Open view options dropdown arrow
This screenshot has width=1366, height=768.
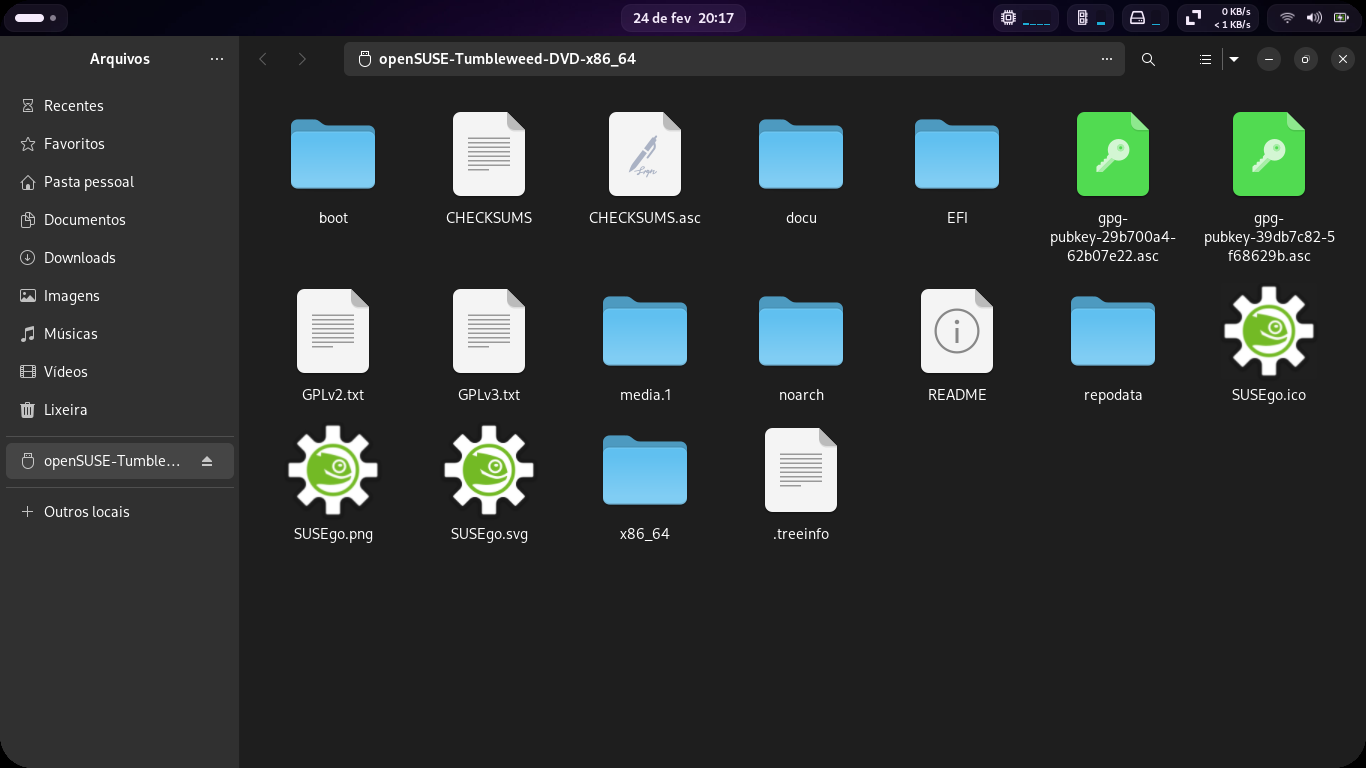click(1234, 59)
